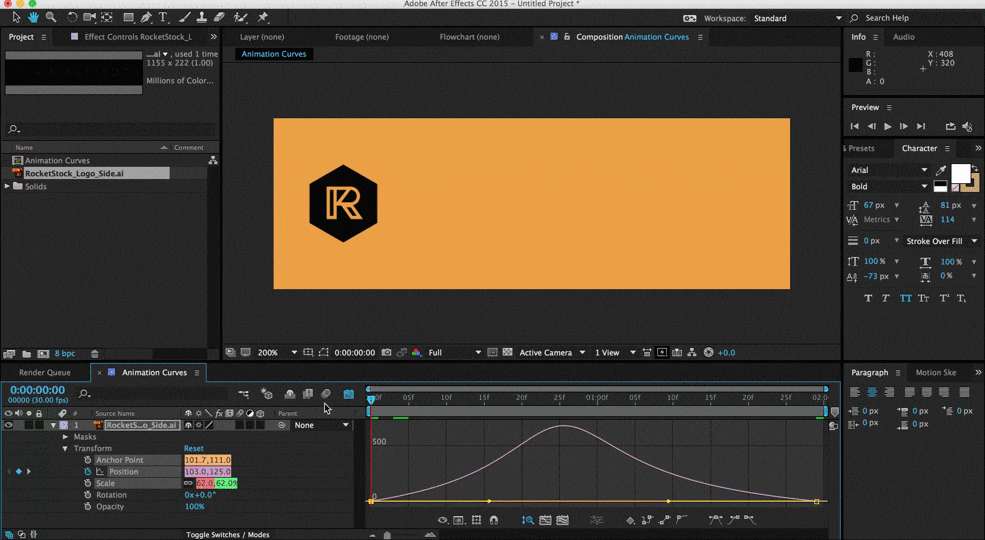Click the Transform Reset link
This screenshot has width=985, height=540.
pyautogui.click(x=193, y=448)
